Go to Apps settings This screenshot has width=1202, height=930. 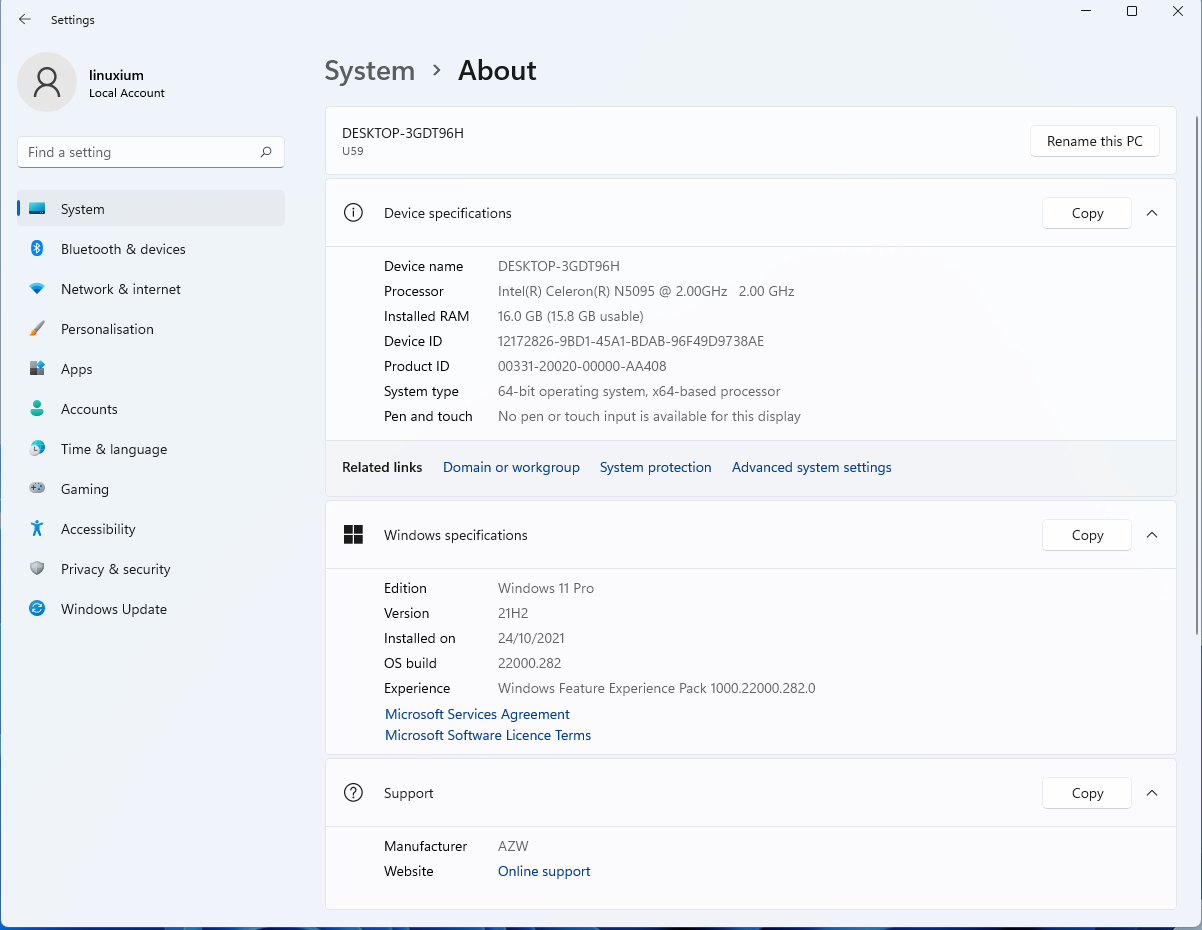pyautogui.click(x=151, y=369)
